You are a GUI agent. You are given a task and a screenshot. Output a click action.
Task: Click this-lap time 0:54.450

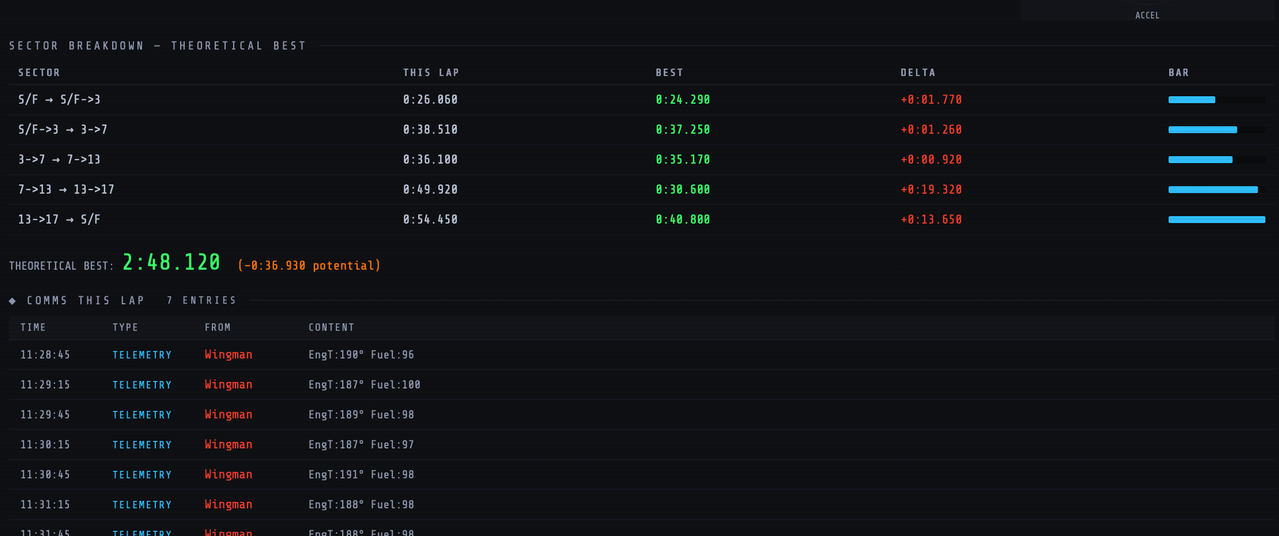[x=430, y=220]
